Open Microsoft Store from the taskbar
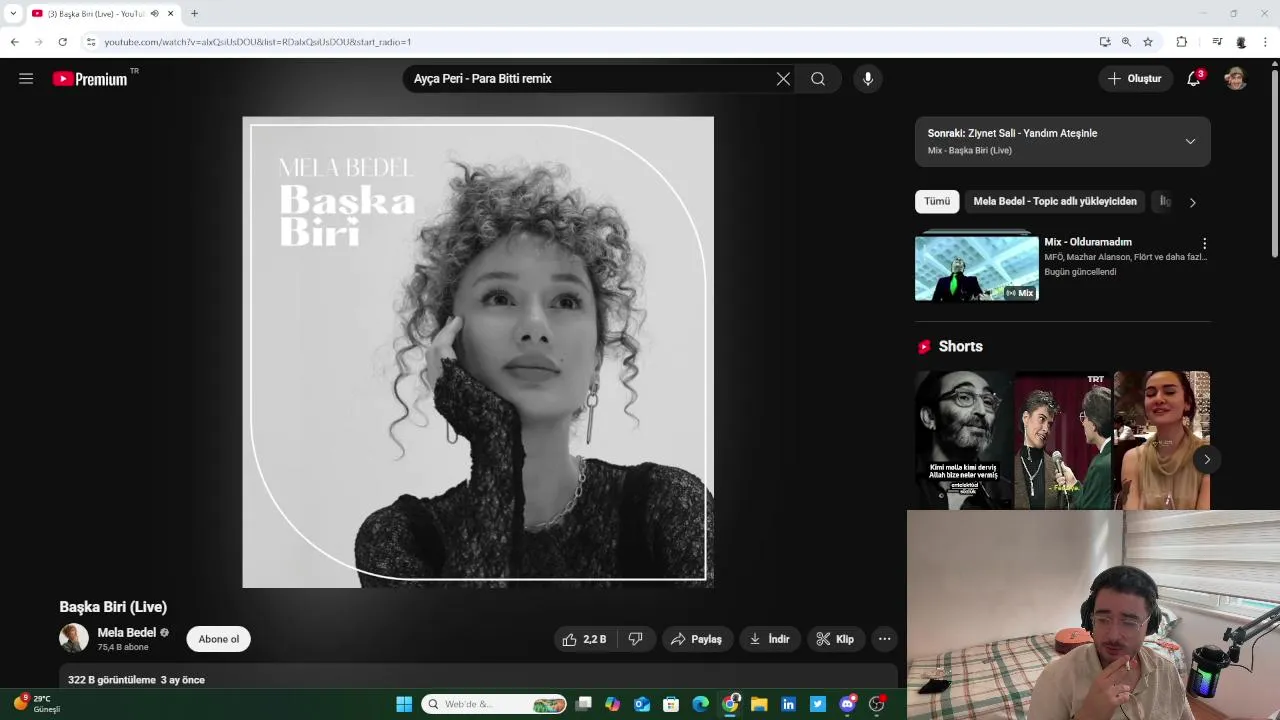 pyautogui.click(x=671, y=704)
